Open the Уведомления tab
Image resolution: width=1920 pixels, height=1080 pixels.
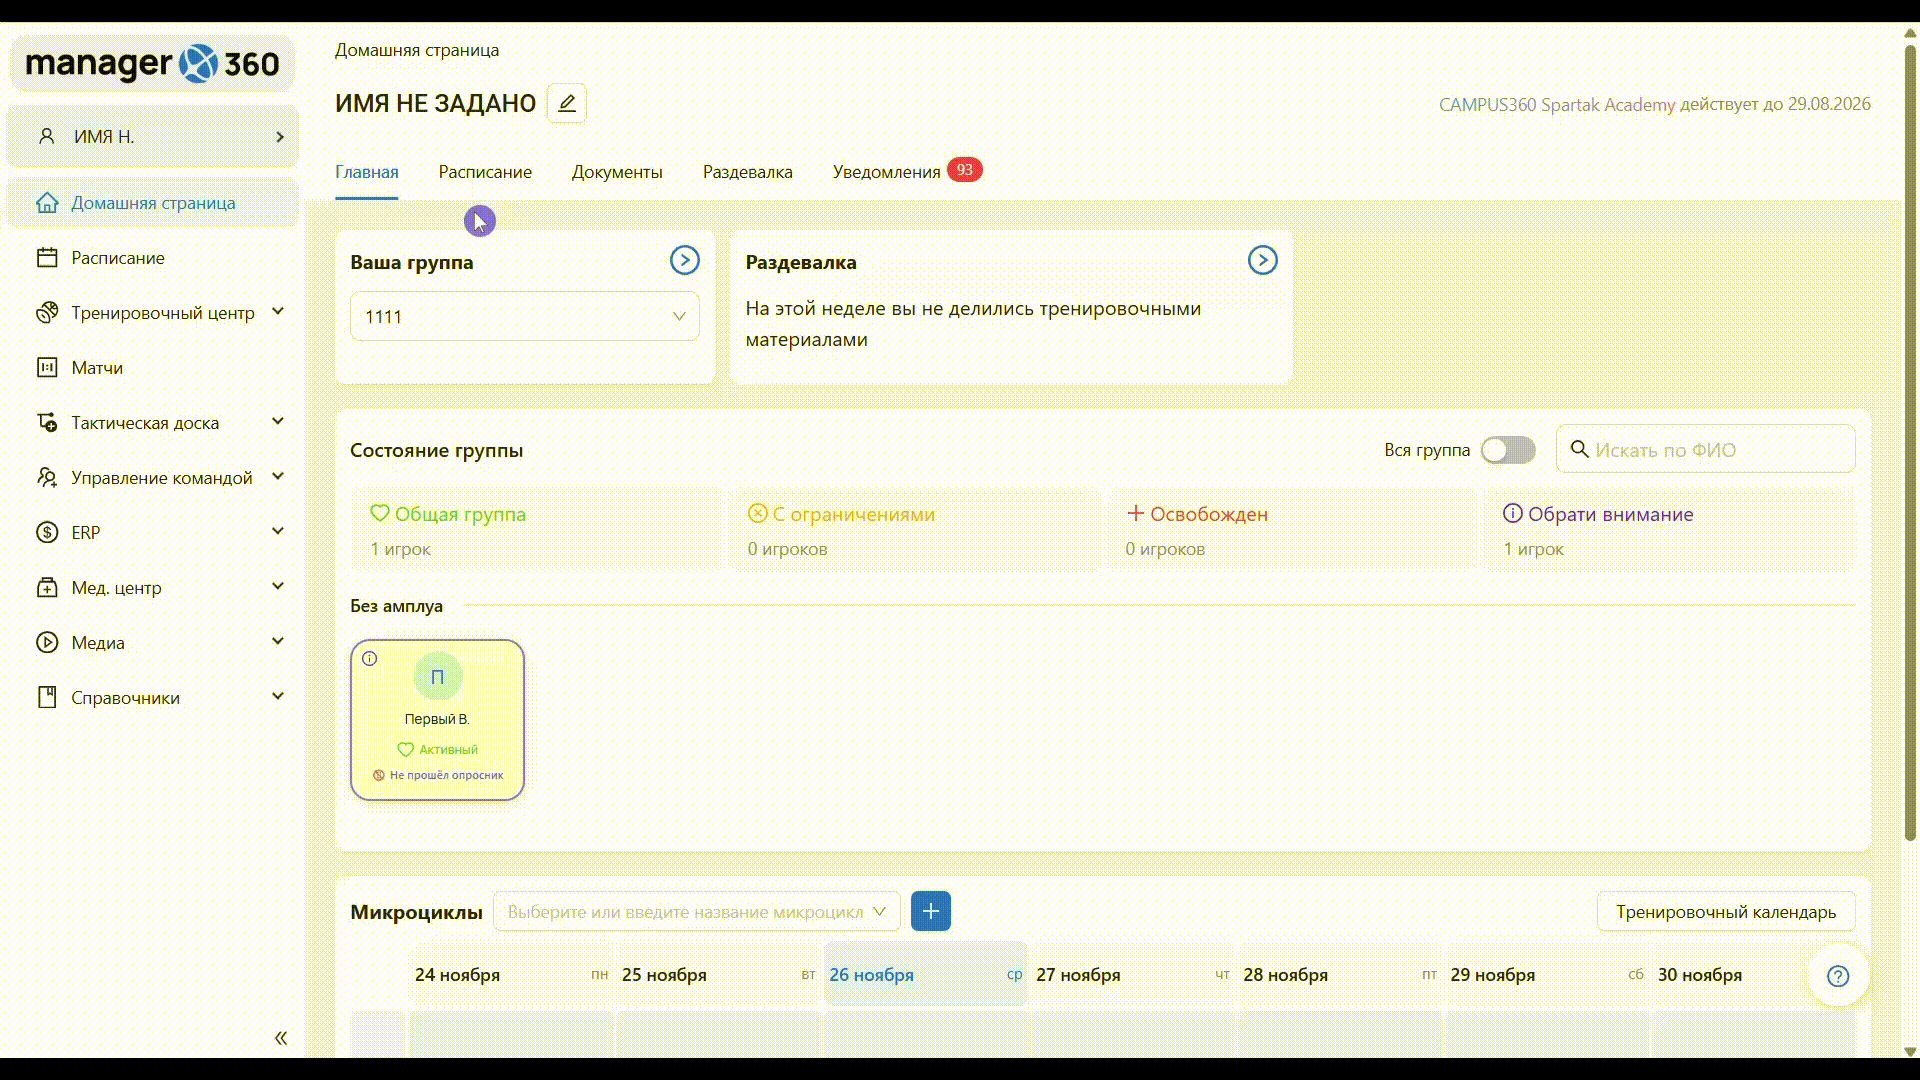pos(886,172)
